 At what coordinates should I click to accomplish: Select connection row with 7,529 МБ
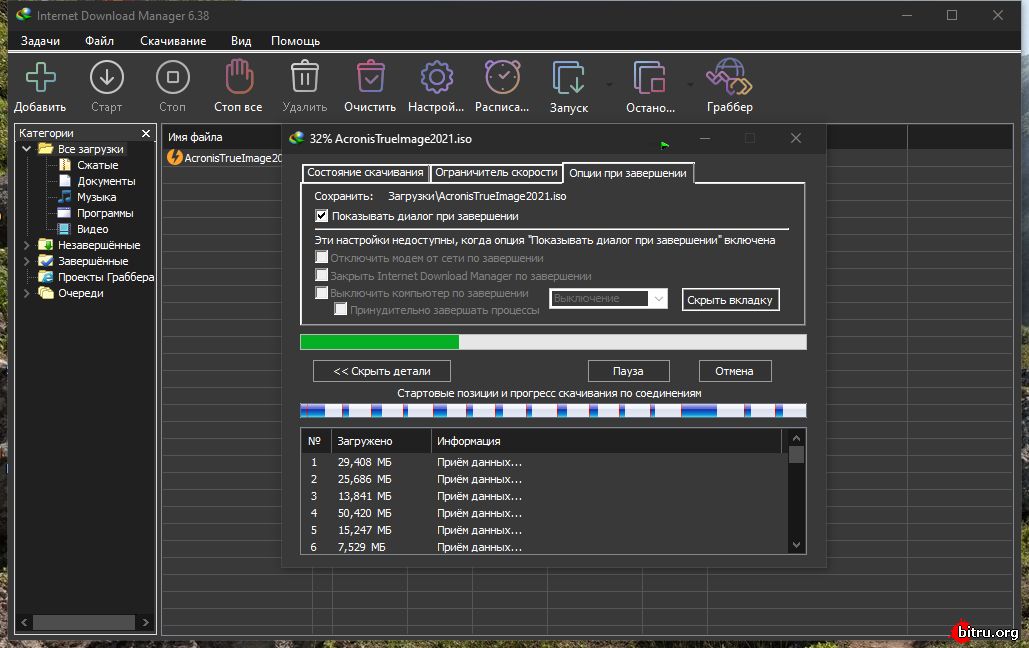pos(544,547)
